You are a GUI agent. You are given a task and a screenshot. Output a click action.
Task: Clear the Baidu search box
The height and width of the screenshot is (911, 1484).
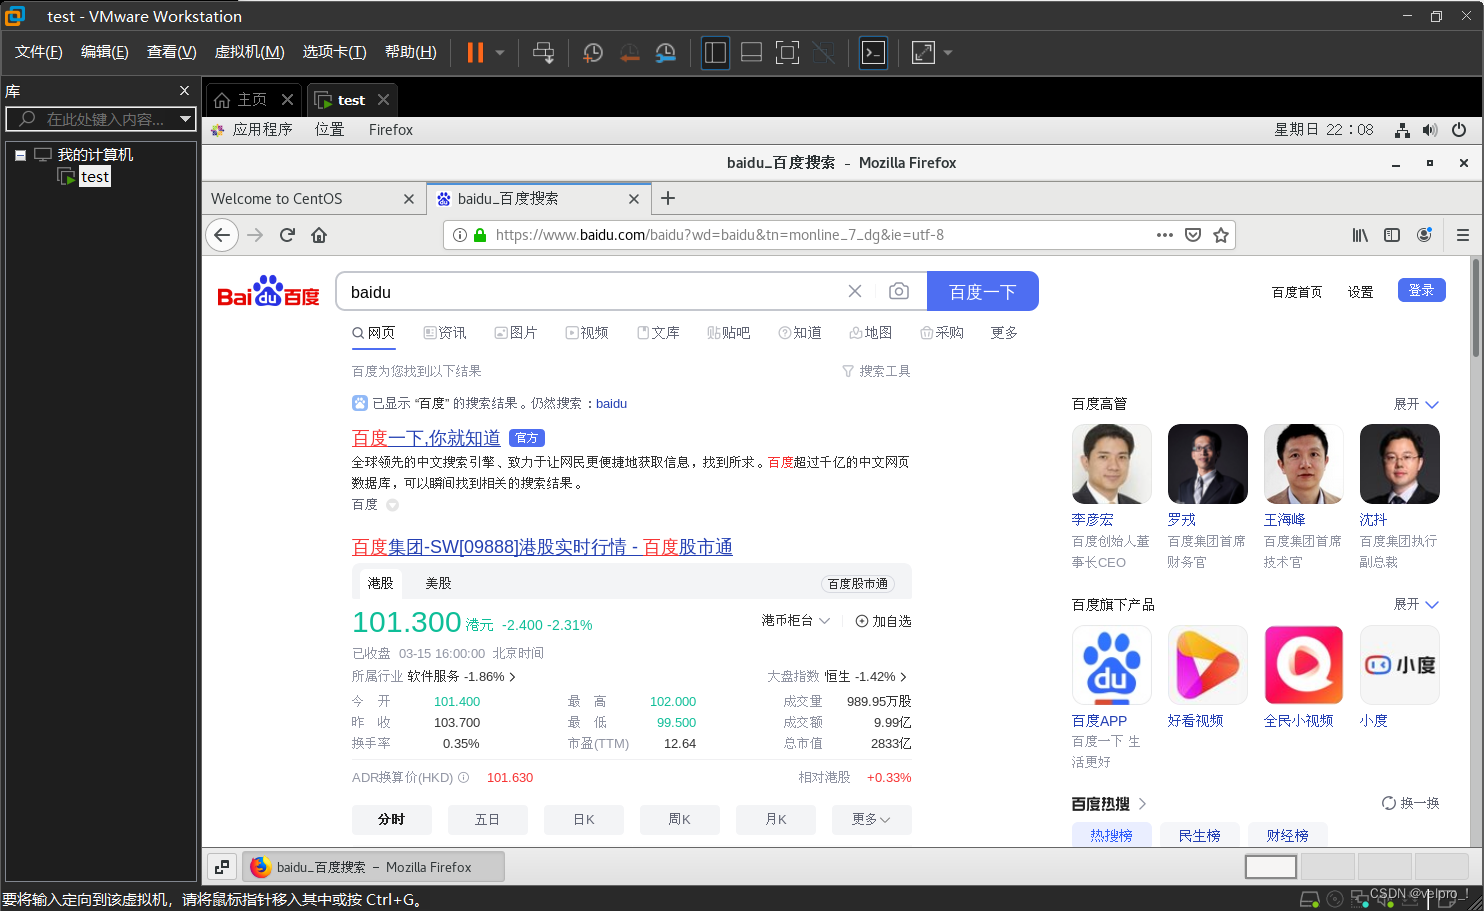click(x=855, y=291)
